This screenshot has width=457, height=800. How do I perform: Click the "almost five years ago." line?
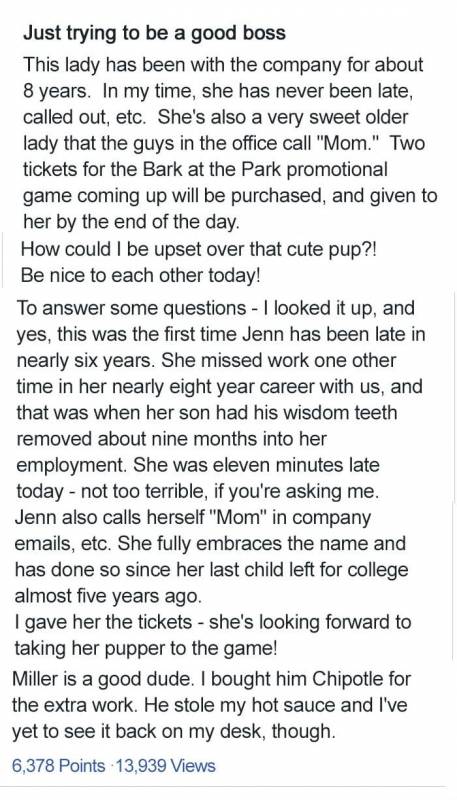pyautogui.click(x=109, y=595)
